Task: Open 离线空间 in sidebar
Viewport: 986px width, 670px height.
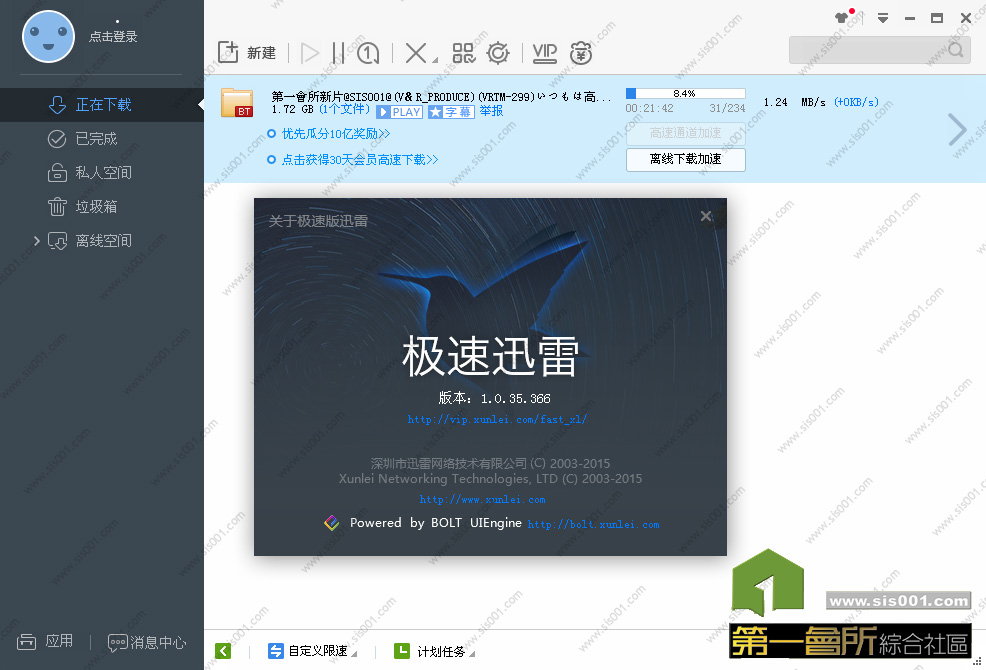Action: (102, 240)
